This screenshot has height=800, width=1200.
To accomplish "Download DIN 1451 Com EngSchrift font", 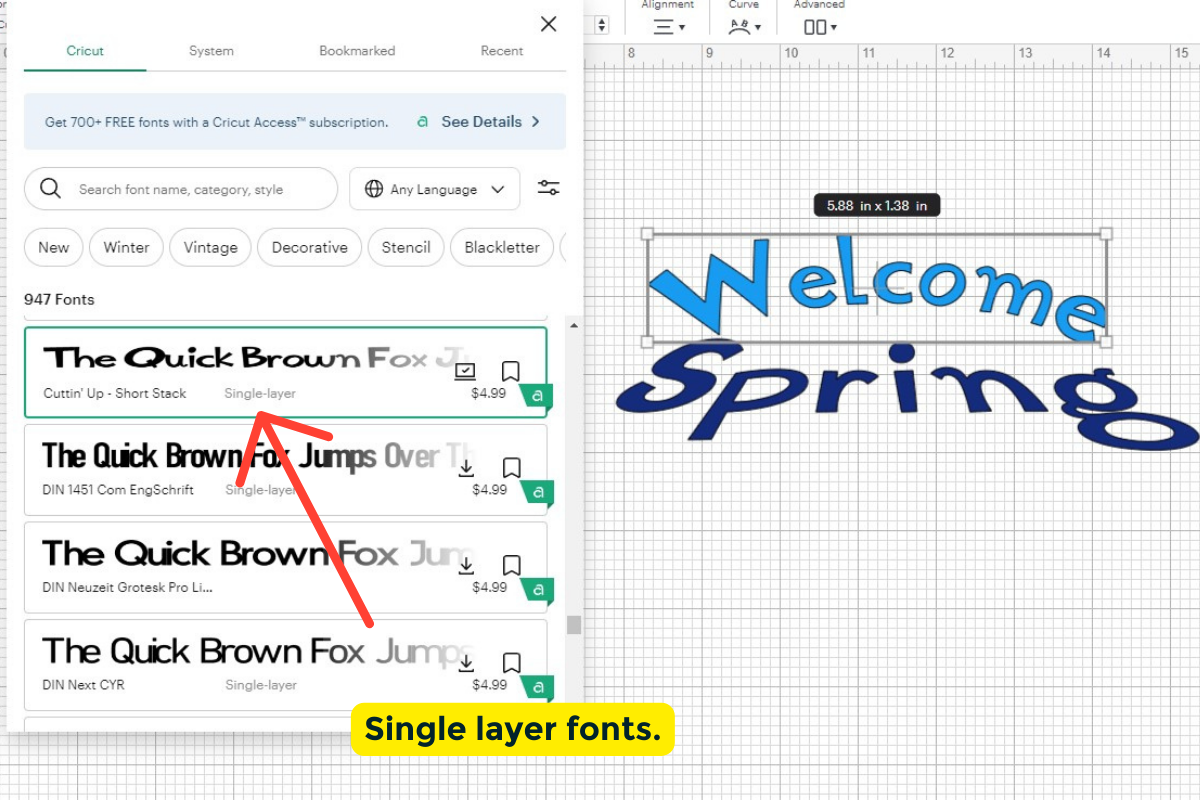I will click(466, 467).
